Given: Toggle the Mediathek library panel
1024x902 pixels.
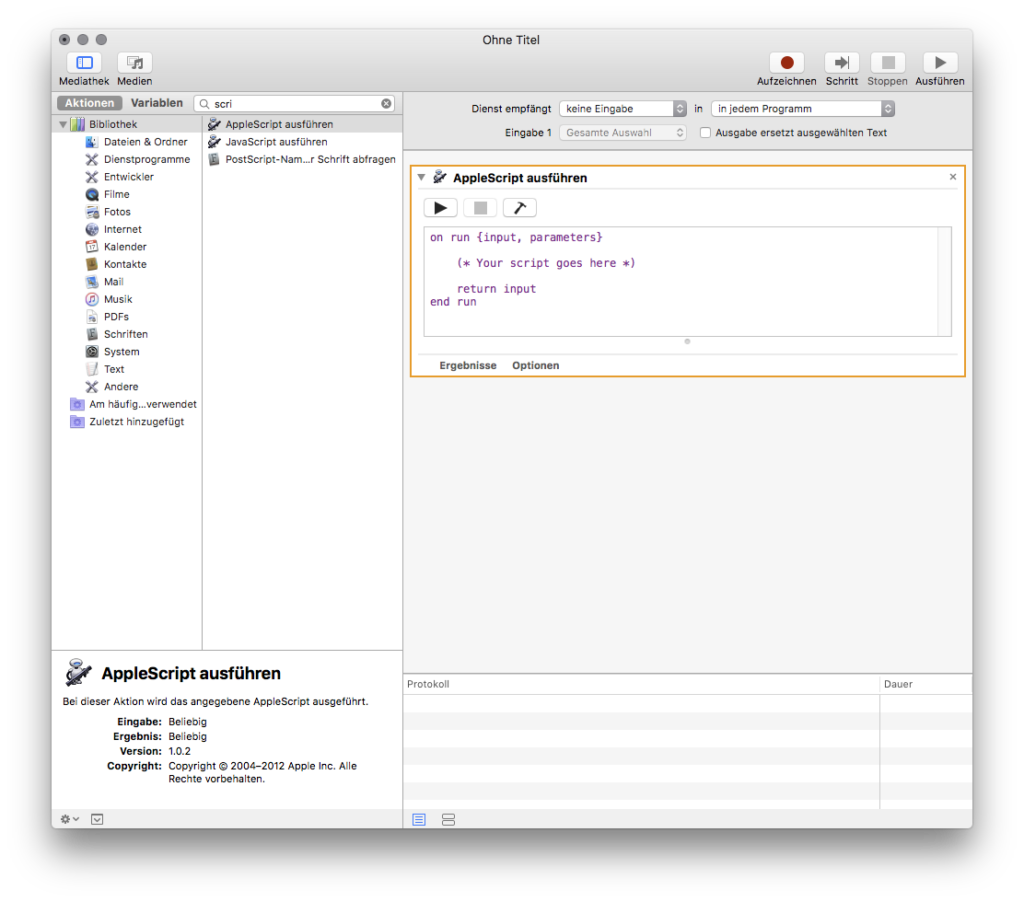Looking at the screenshot, I should click(84, 63).
